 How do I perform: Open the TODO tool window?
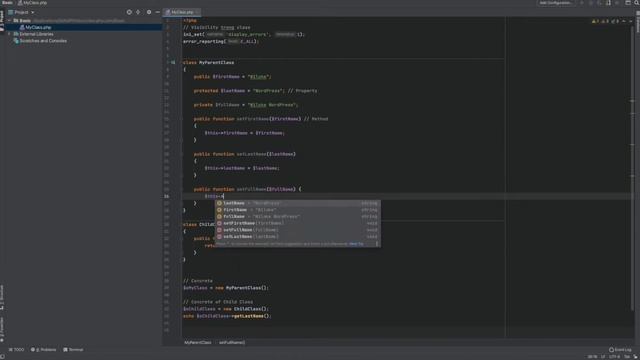point(16,350)
